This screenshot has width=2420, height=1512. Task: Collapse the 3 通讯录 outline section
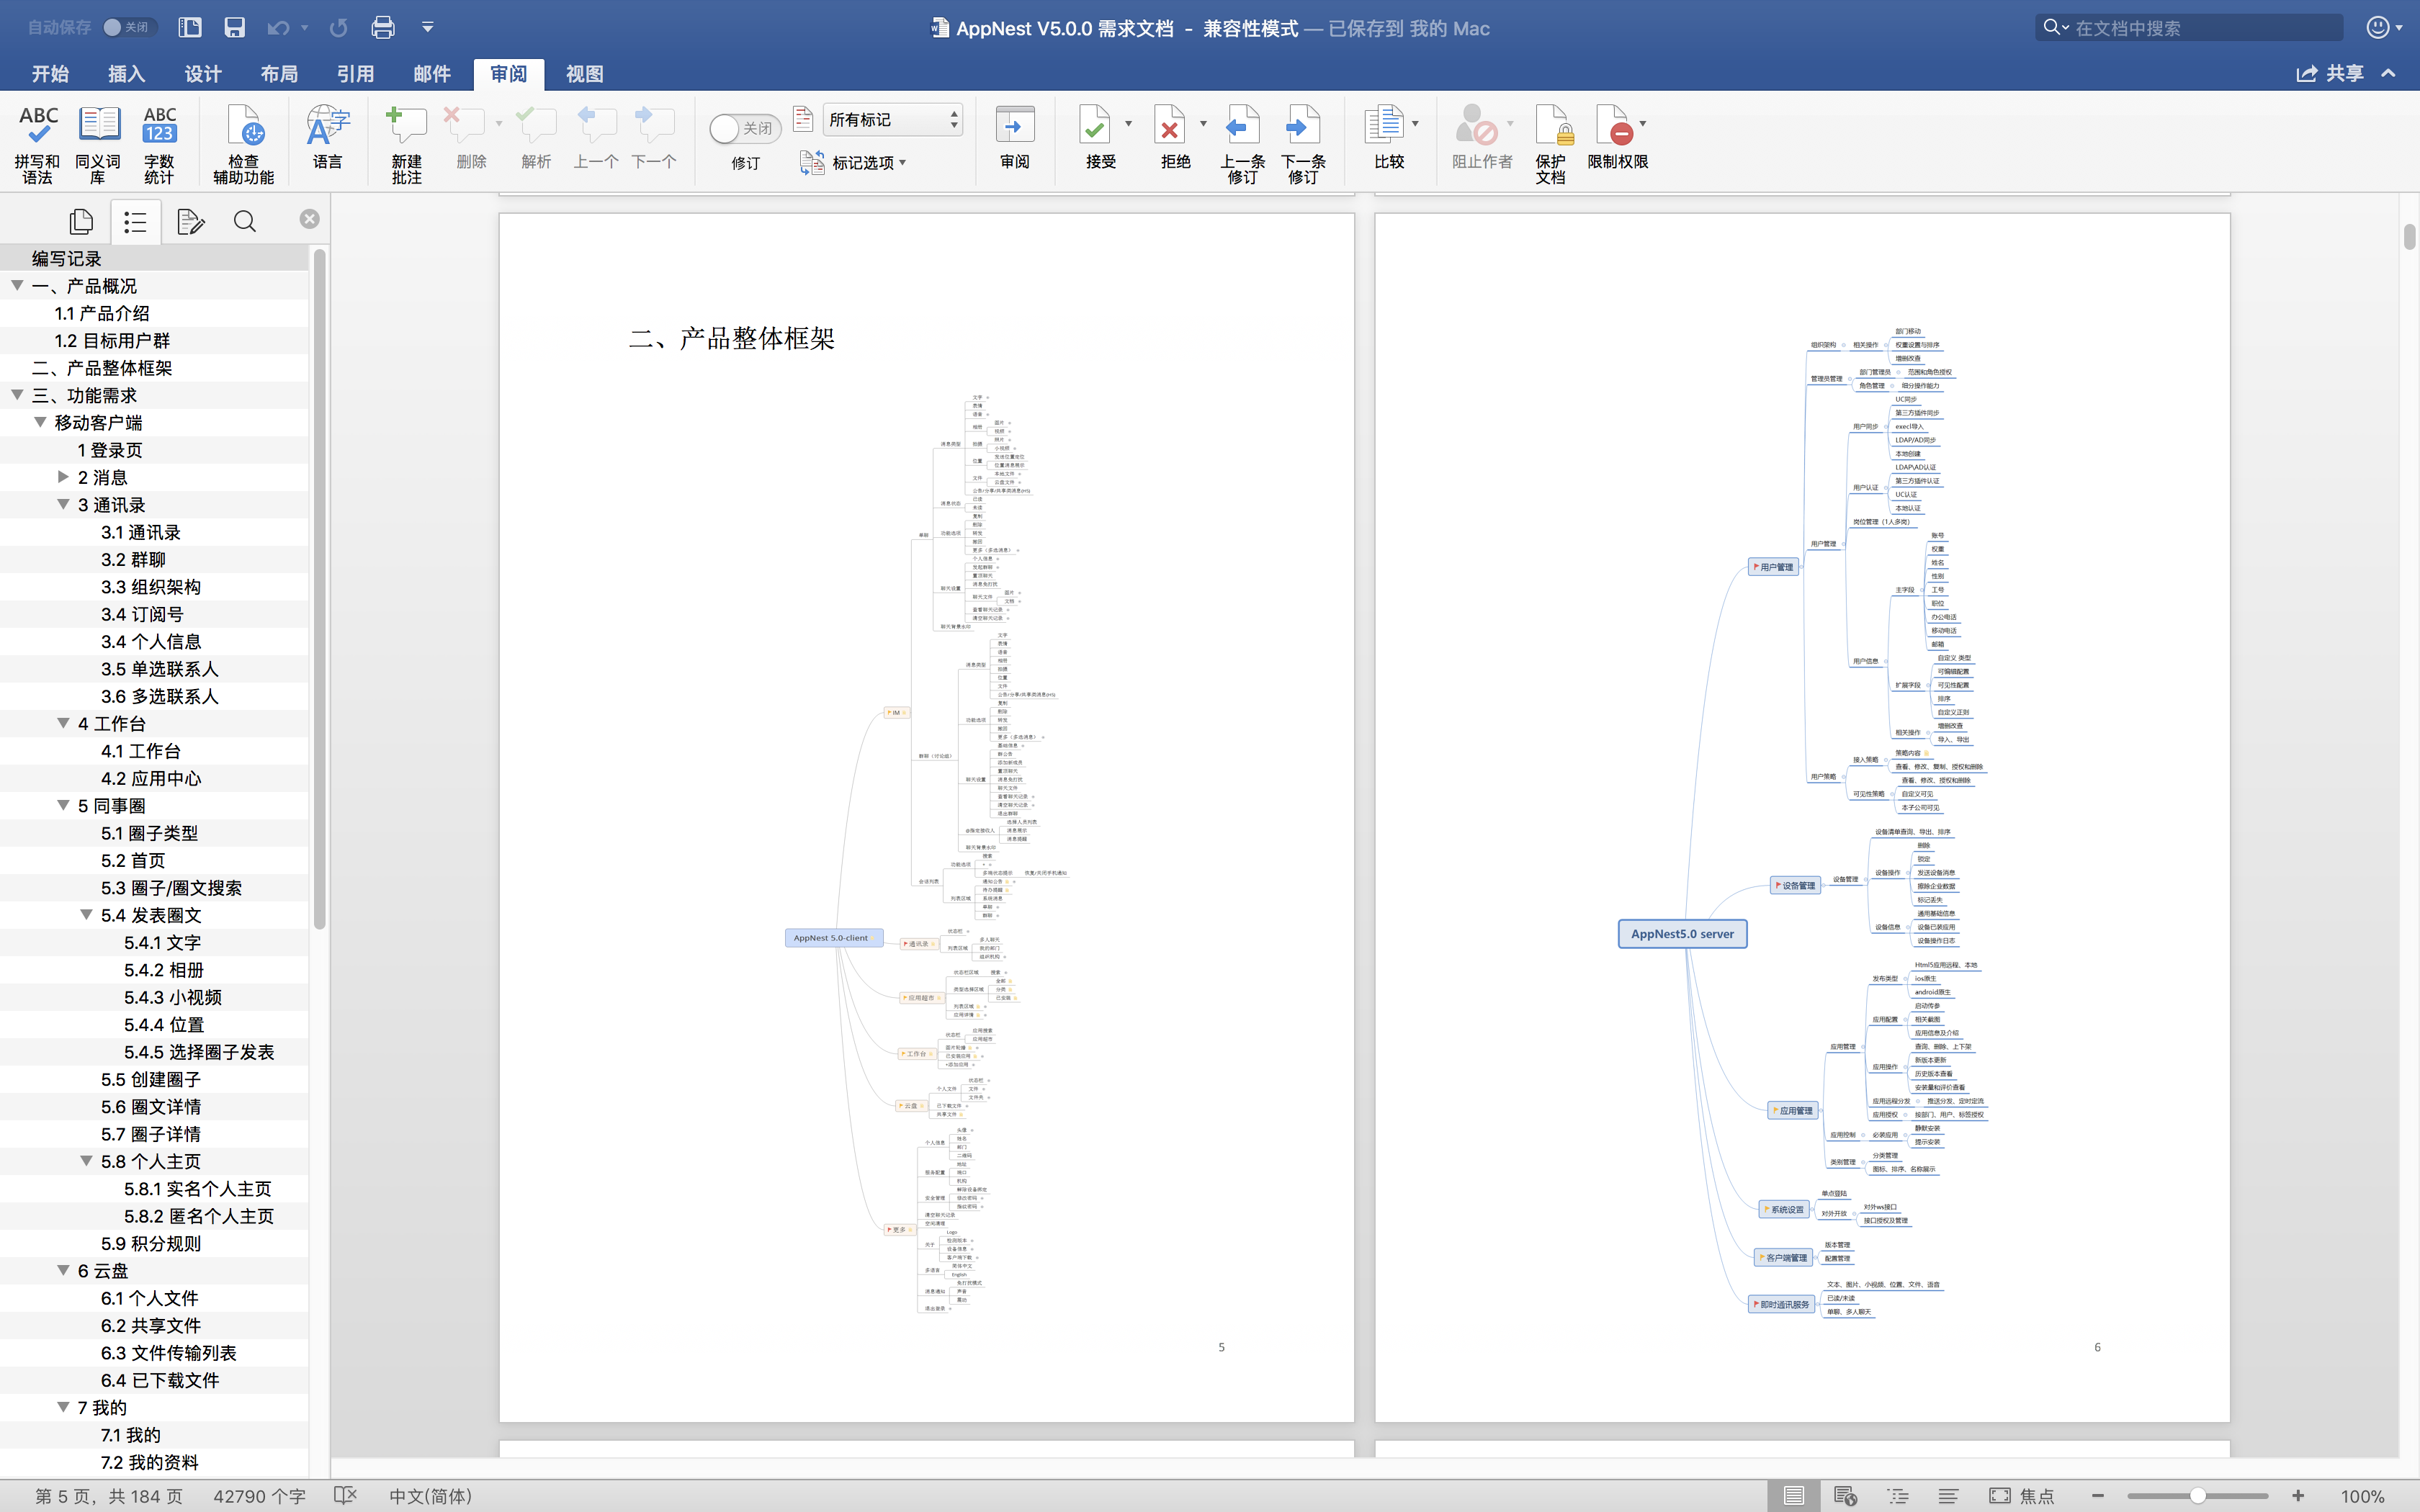63,505
